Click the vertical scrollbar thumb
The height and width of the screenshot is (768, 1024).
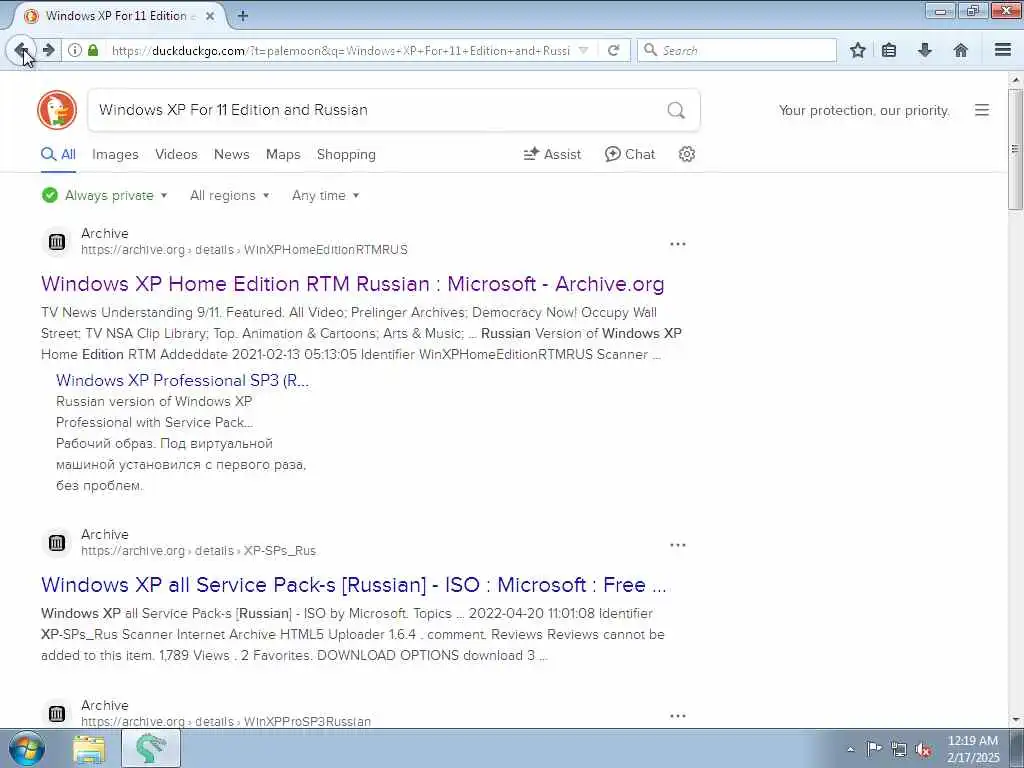[x=1015, y=150]
